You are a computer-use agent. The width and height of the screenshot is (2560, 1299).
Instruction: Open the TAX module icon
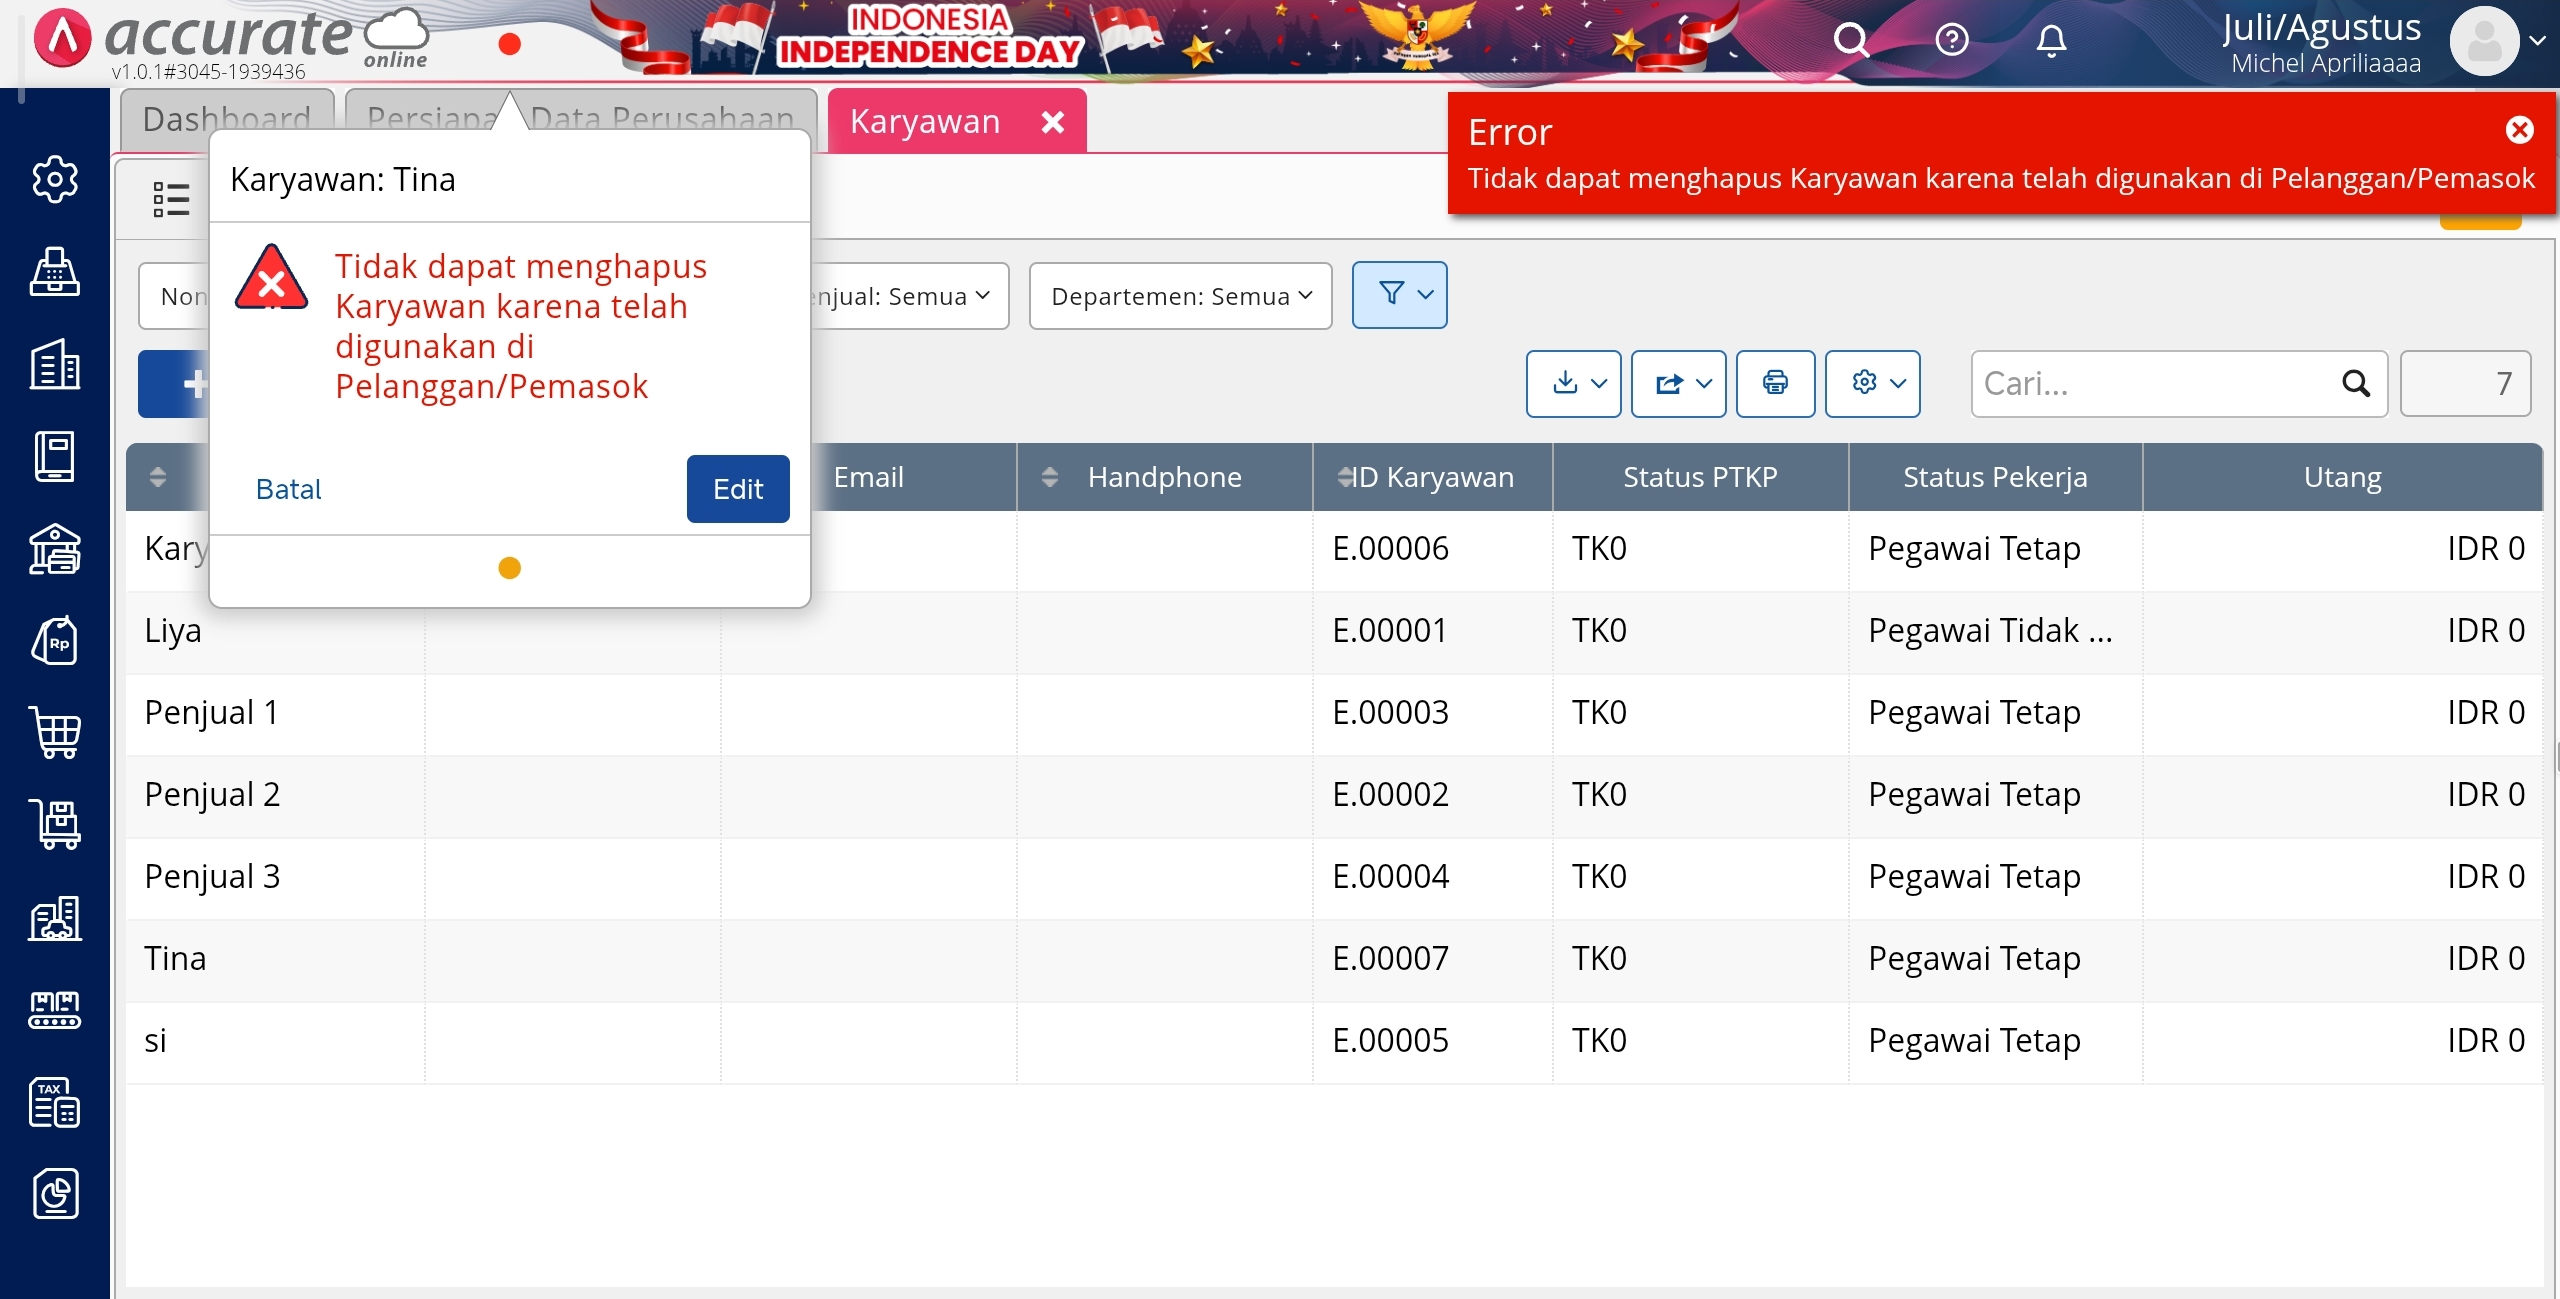point(55,1102)
